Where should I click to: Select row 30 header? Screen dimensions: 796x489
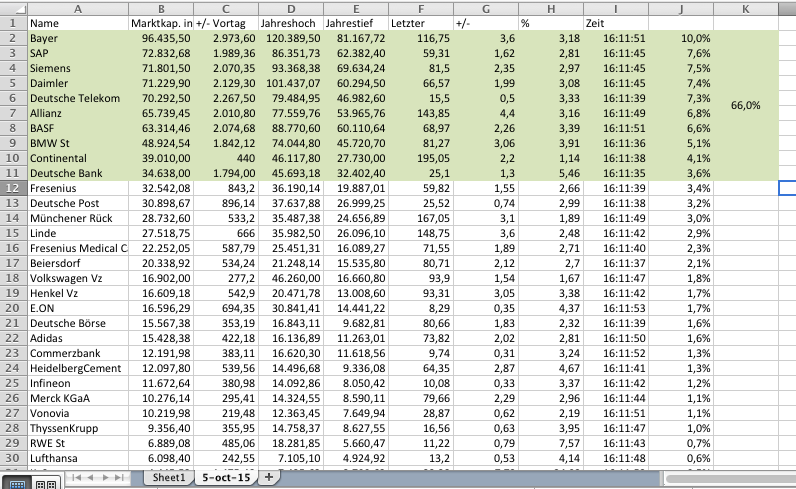13,458
